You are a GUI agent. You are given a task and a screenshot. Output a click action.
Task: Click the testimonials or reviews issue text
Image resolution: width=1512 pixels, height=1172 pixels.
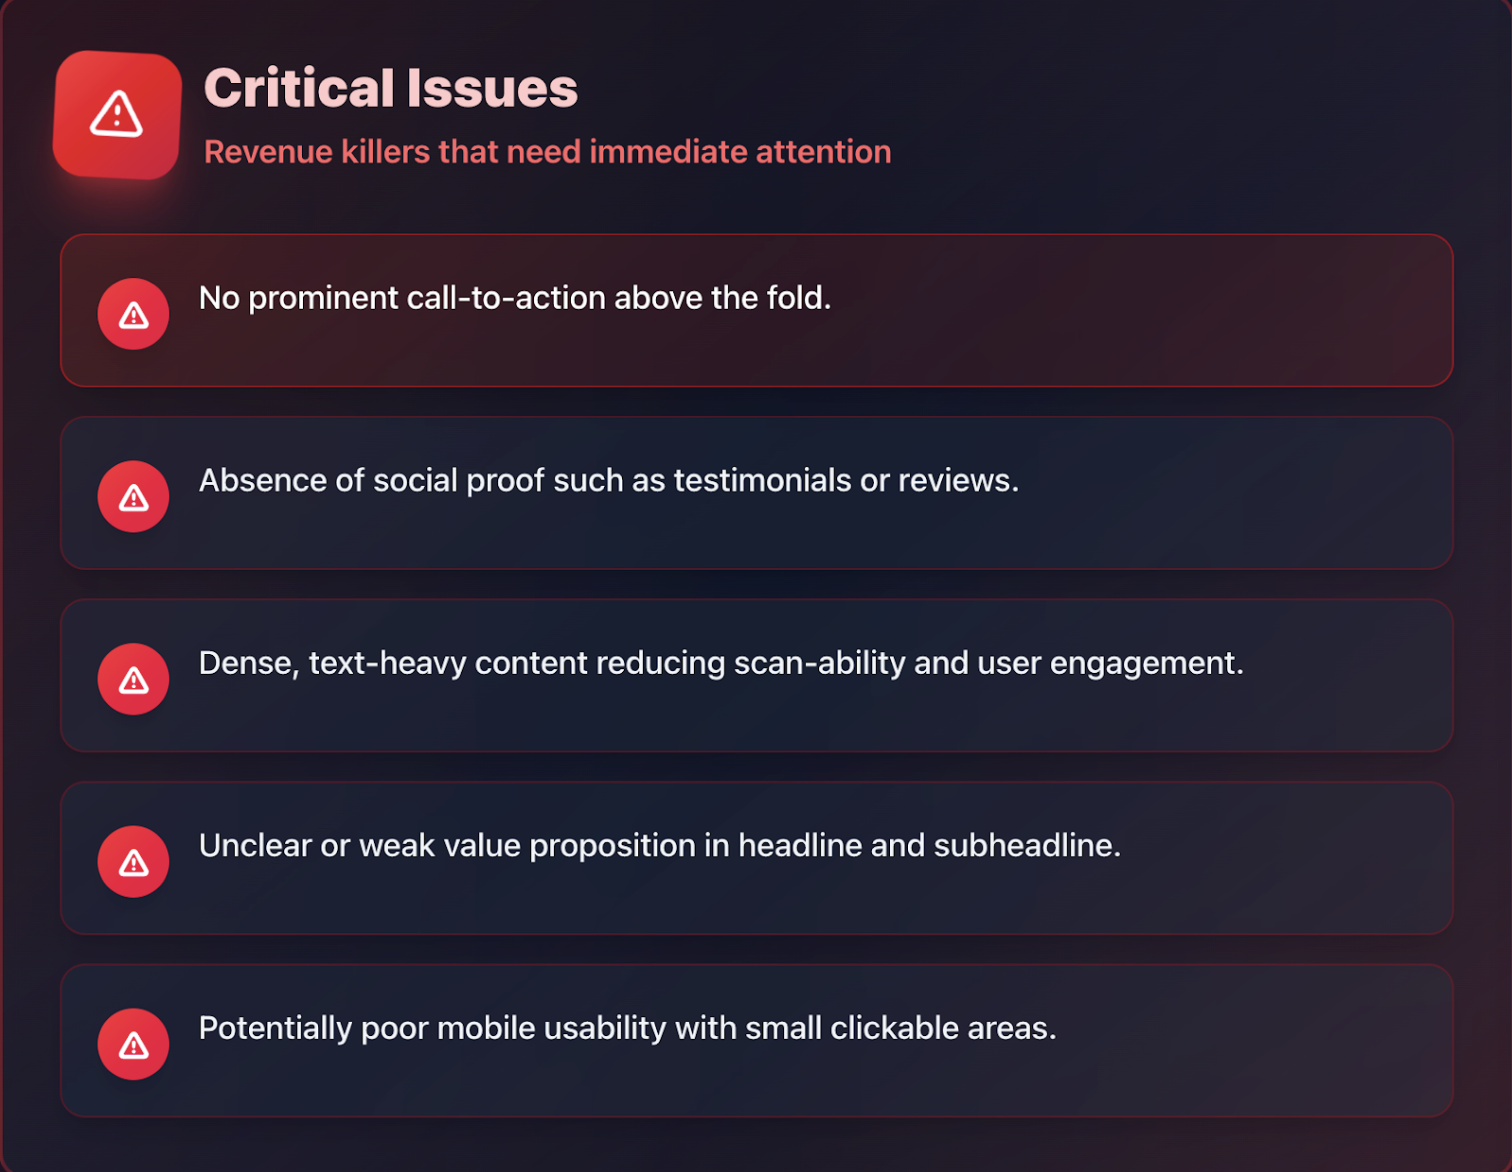click(610, 481)
